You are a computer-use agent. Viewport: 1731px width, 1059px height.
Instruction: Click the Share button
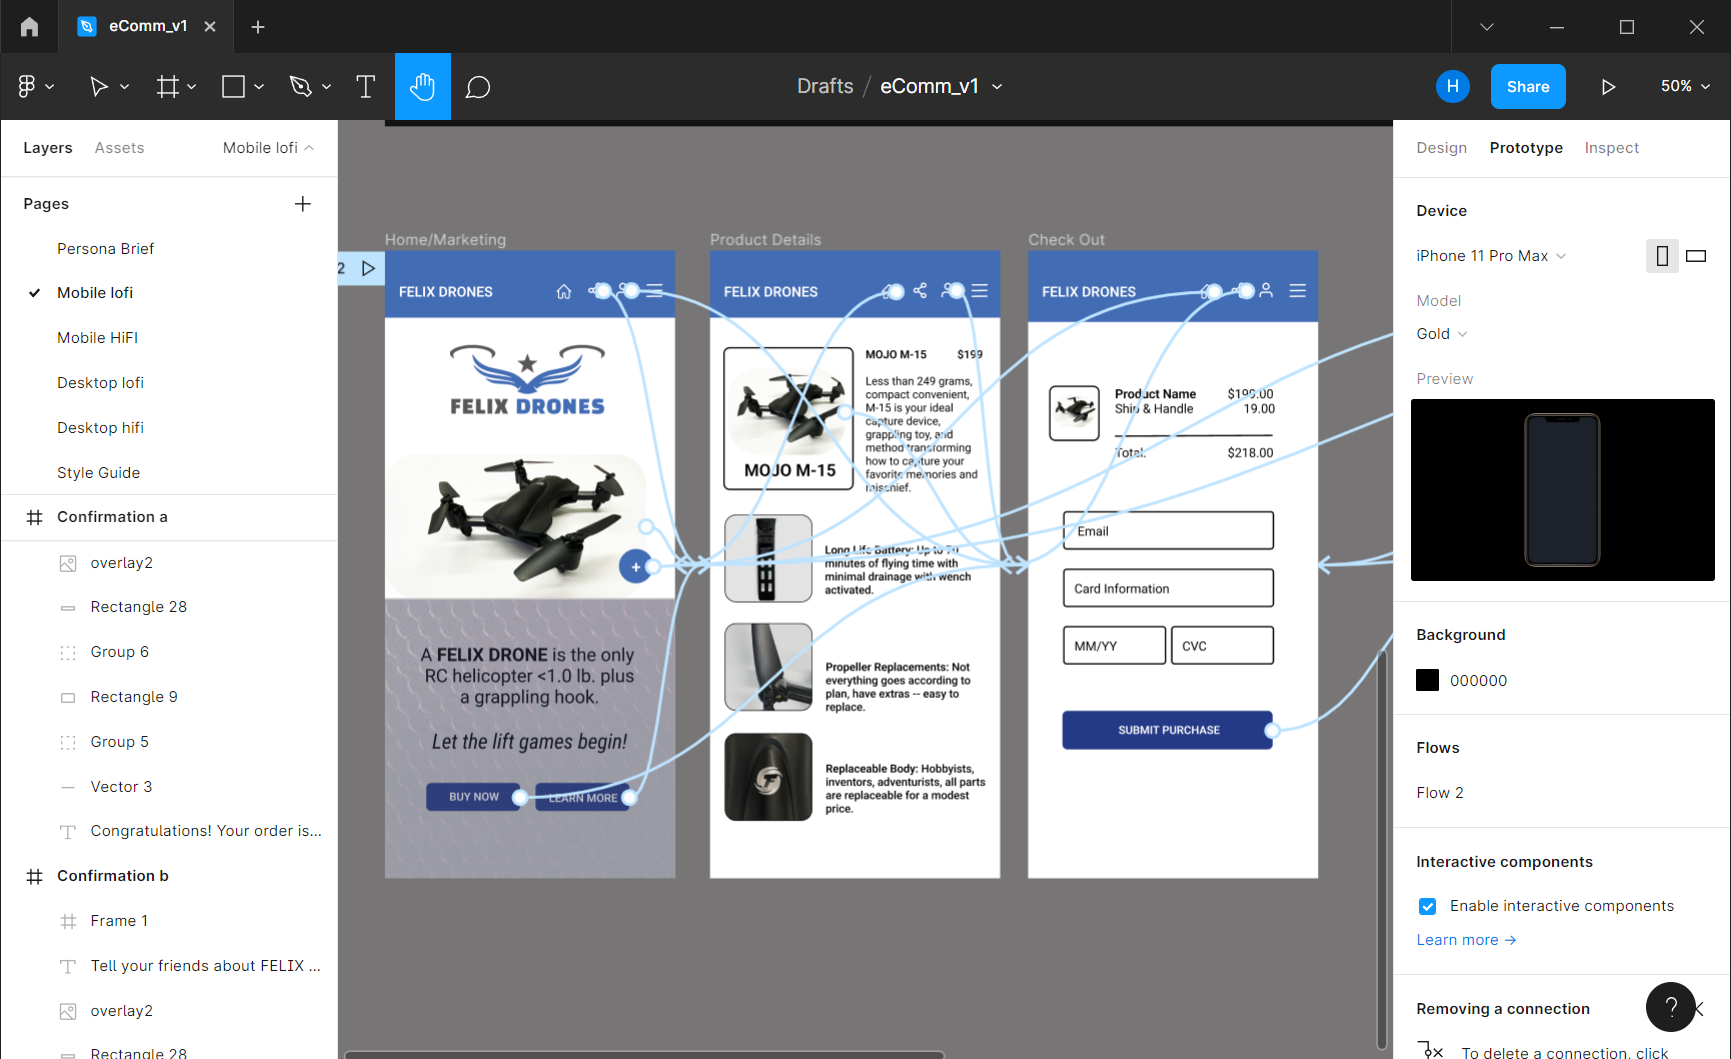coord(1528,87)
